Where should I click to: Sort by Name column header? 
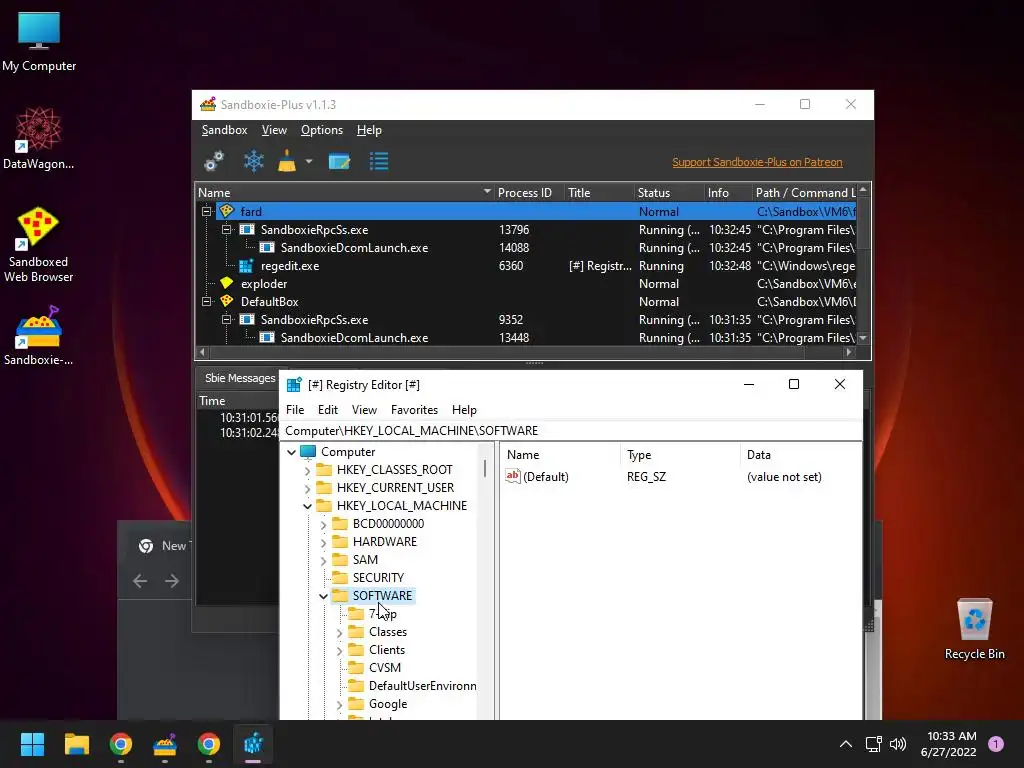(344, 193)
